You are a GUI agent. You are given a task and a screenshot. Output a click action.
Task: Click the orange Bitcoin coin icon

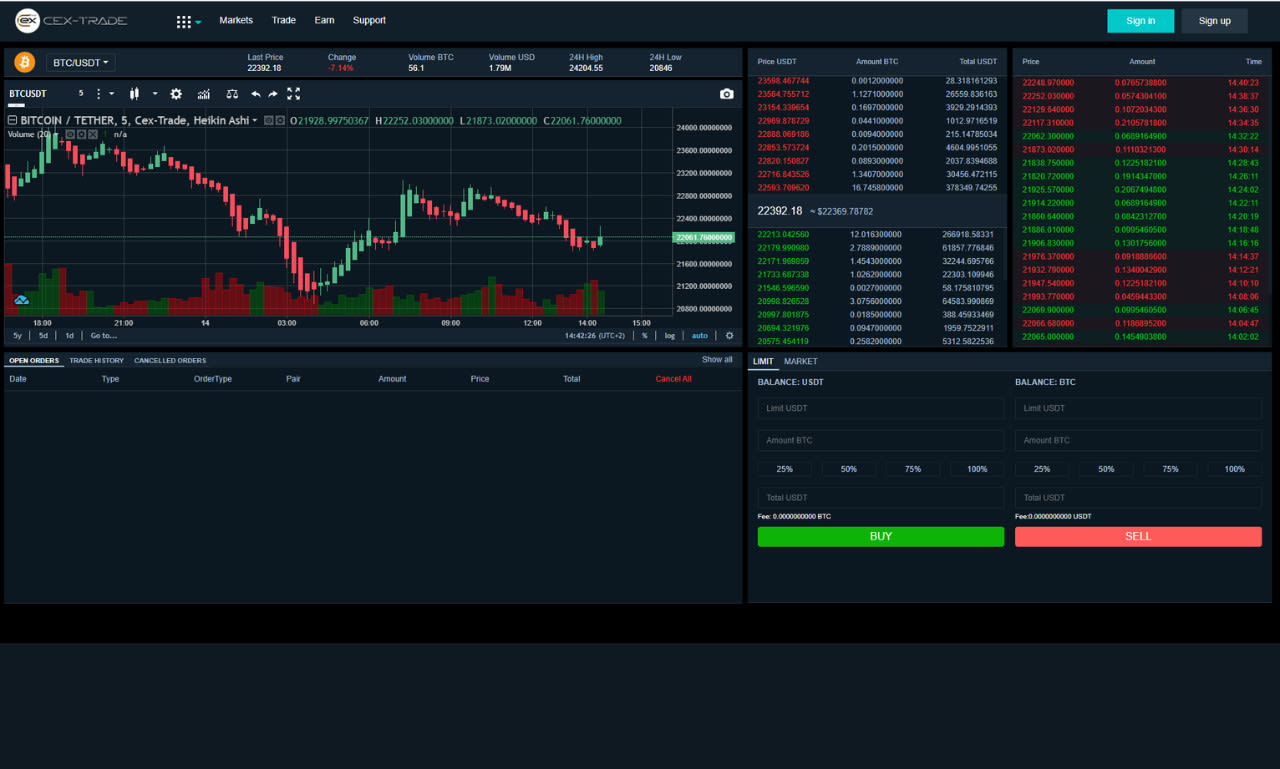pos(24,62)
